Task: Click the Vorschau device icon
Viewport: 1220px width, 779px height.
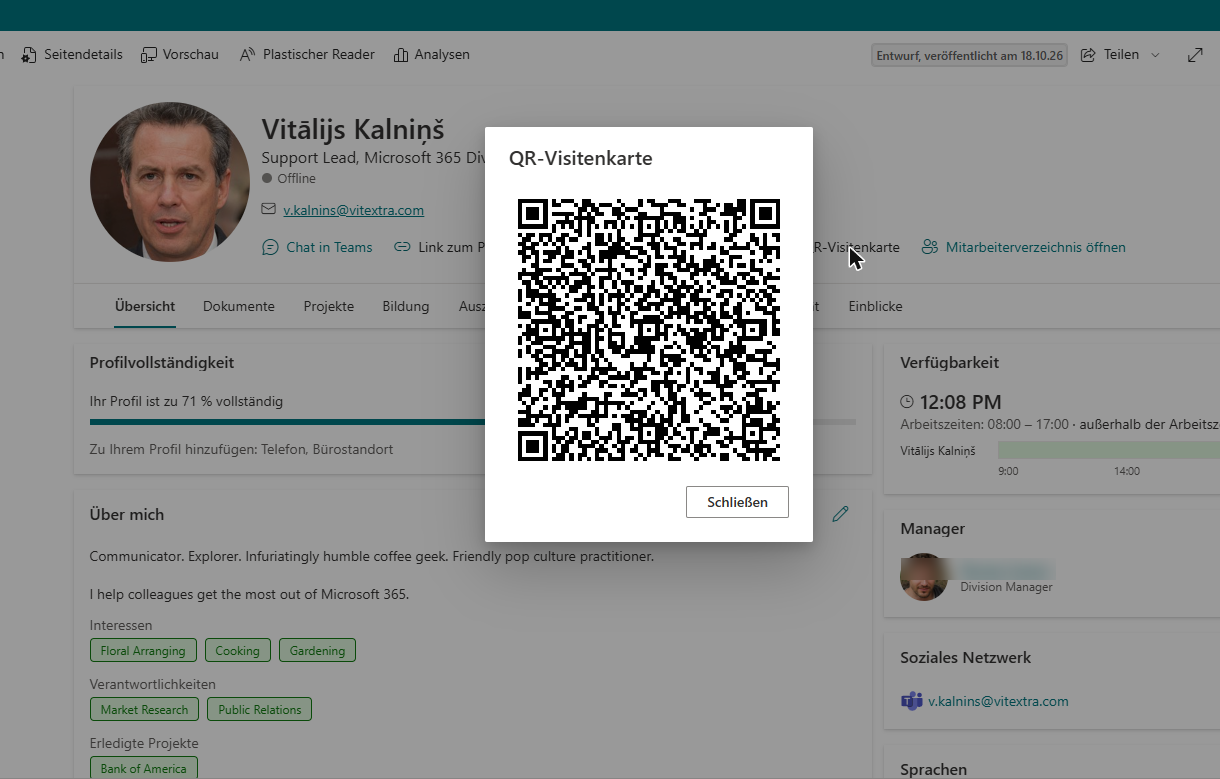Action: tap(149, 55)
